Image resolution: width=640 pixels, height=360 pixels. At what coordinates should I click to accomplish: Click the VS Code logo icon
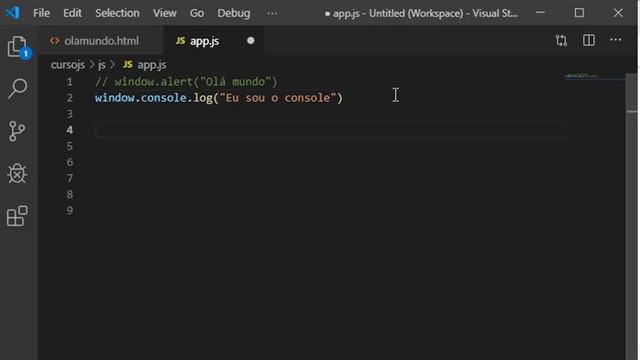12,13
